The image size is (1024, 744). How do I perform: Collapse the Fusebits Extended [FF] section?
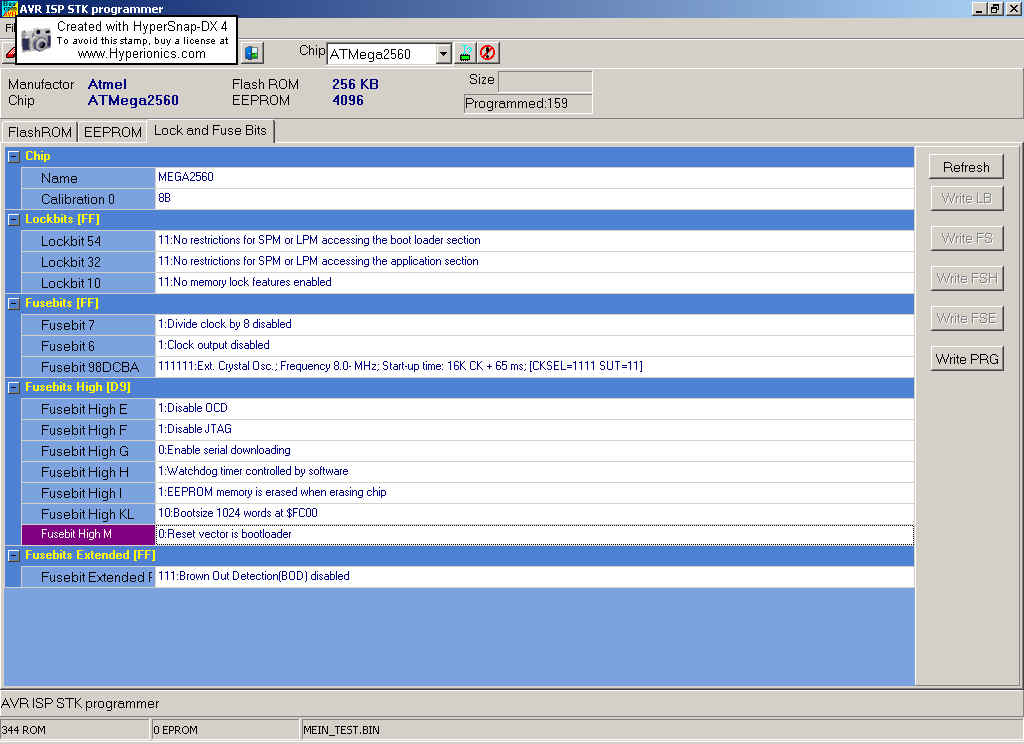[13, 555]
